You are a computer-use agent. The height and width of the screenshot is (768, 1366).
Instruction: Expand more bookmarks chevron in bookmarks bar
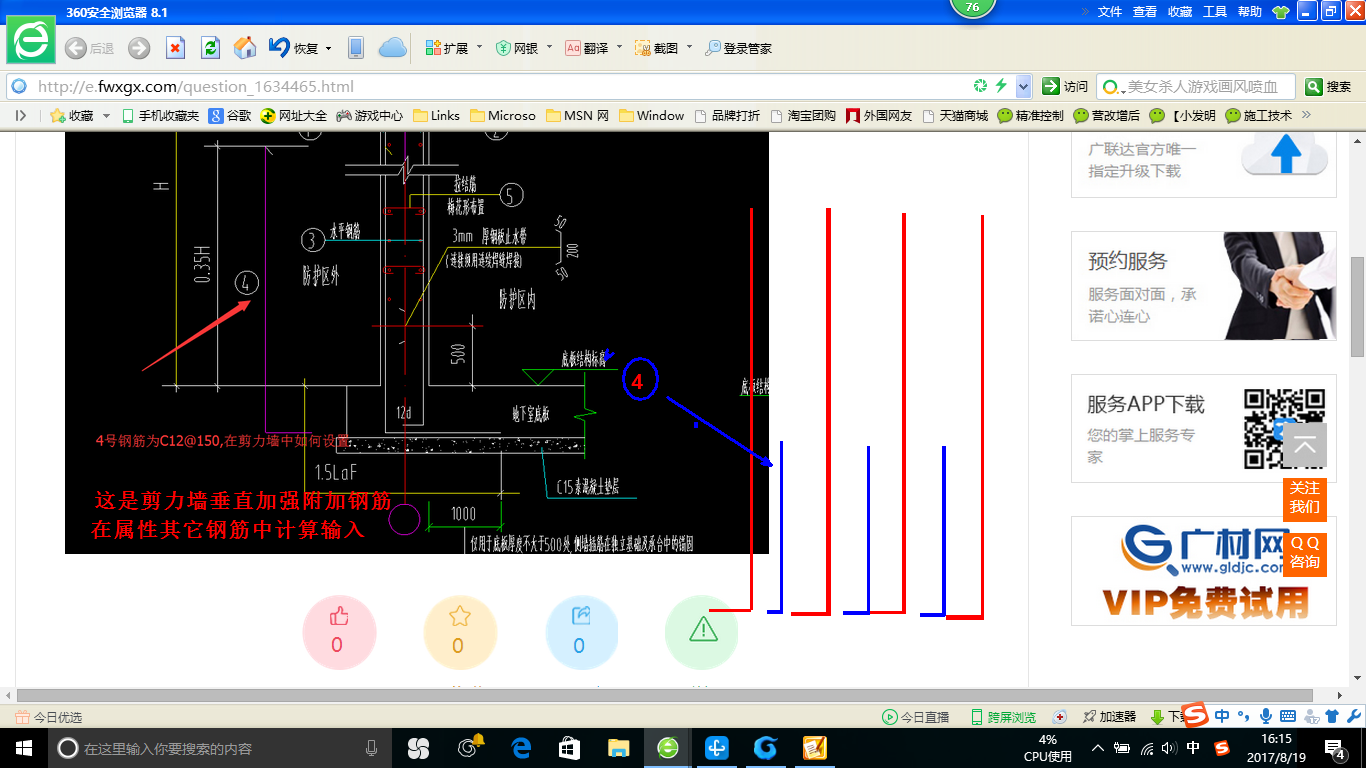click(x=1306, y=115)
